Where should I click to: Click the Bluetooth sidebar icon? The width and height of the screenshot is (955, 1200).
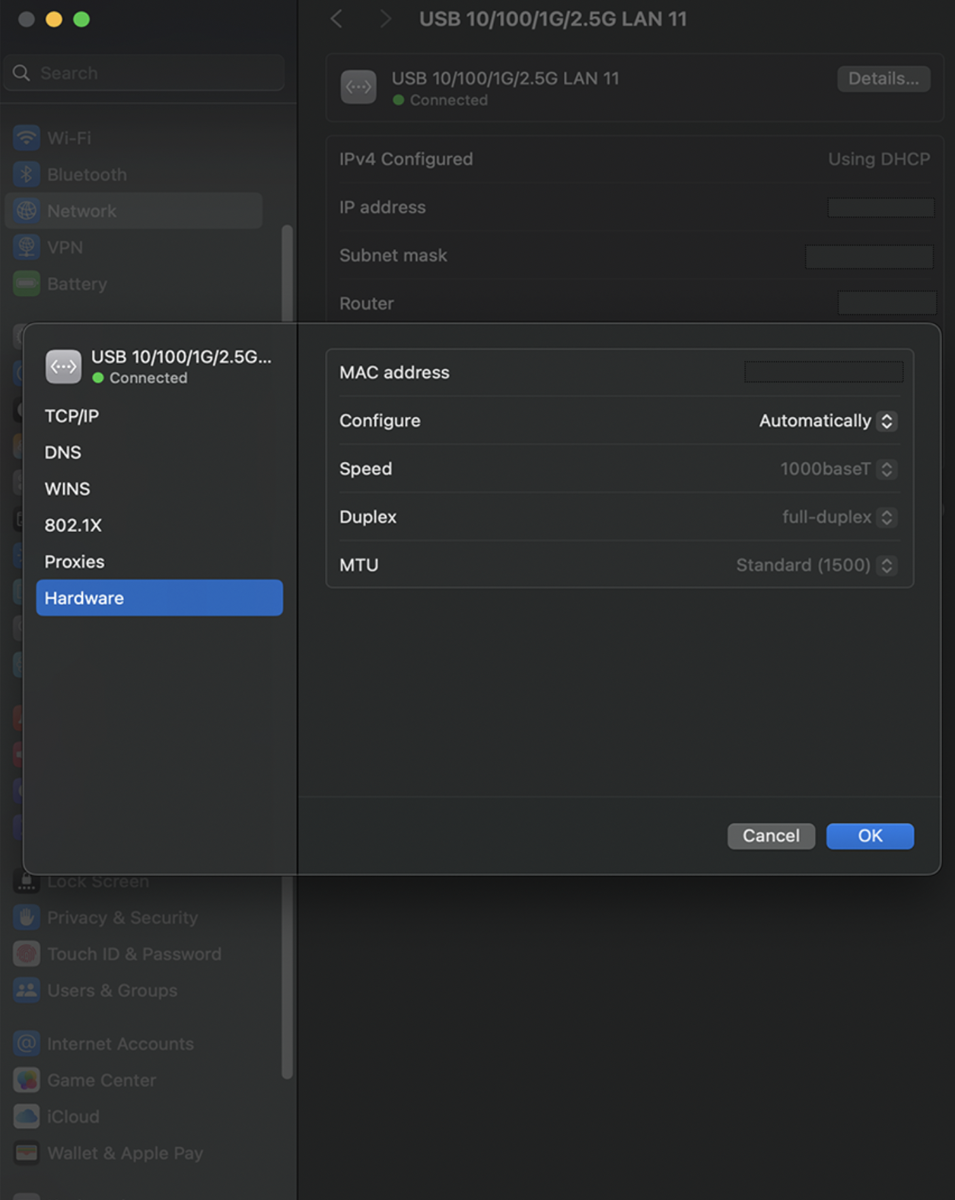point(26,174)
